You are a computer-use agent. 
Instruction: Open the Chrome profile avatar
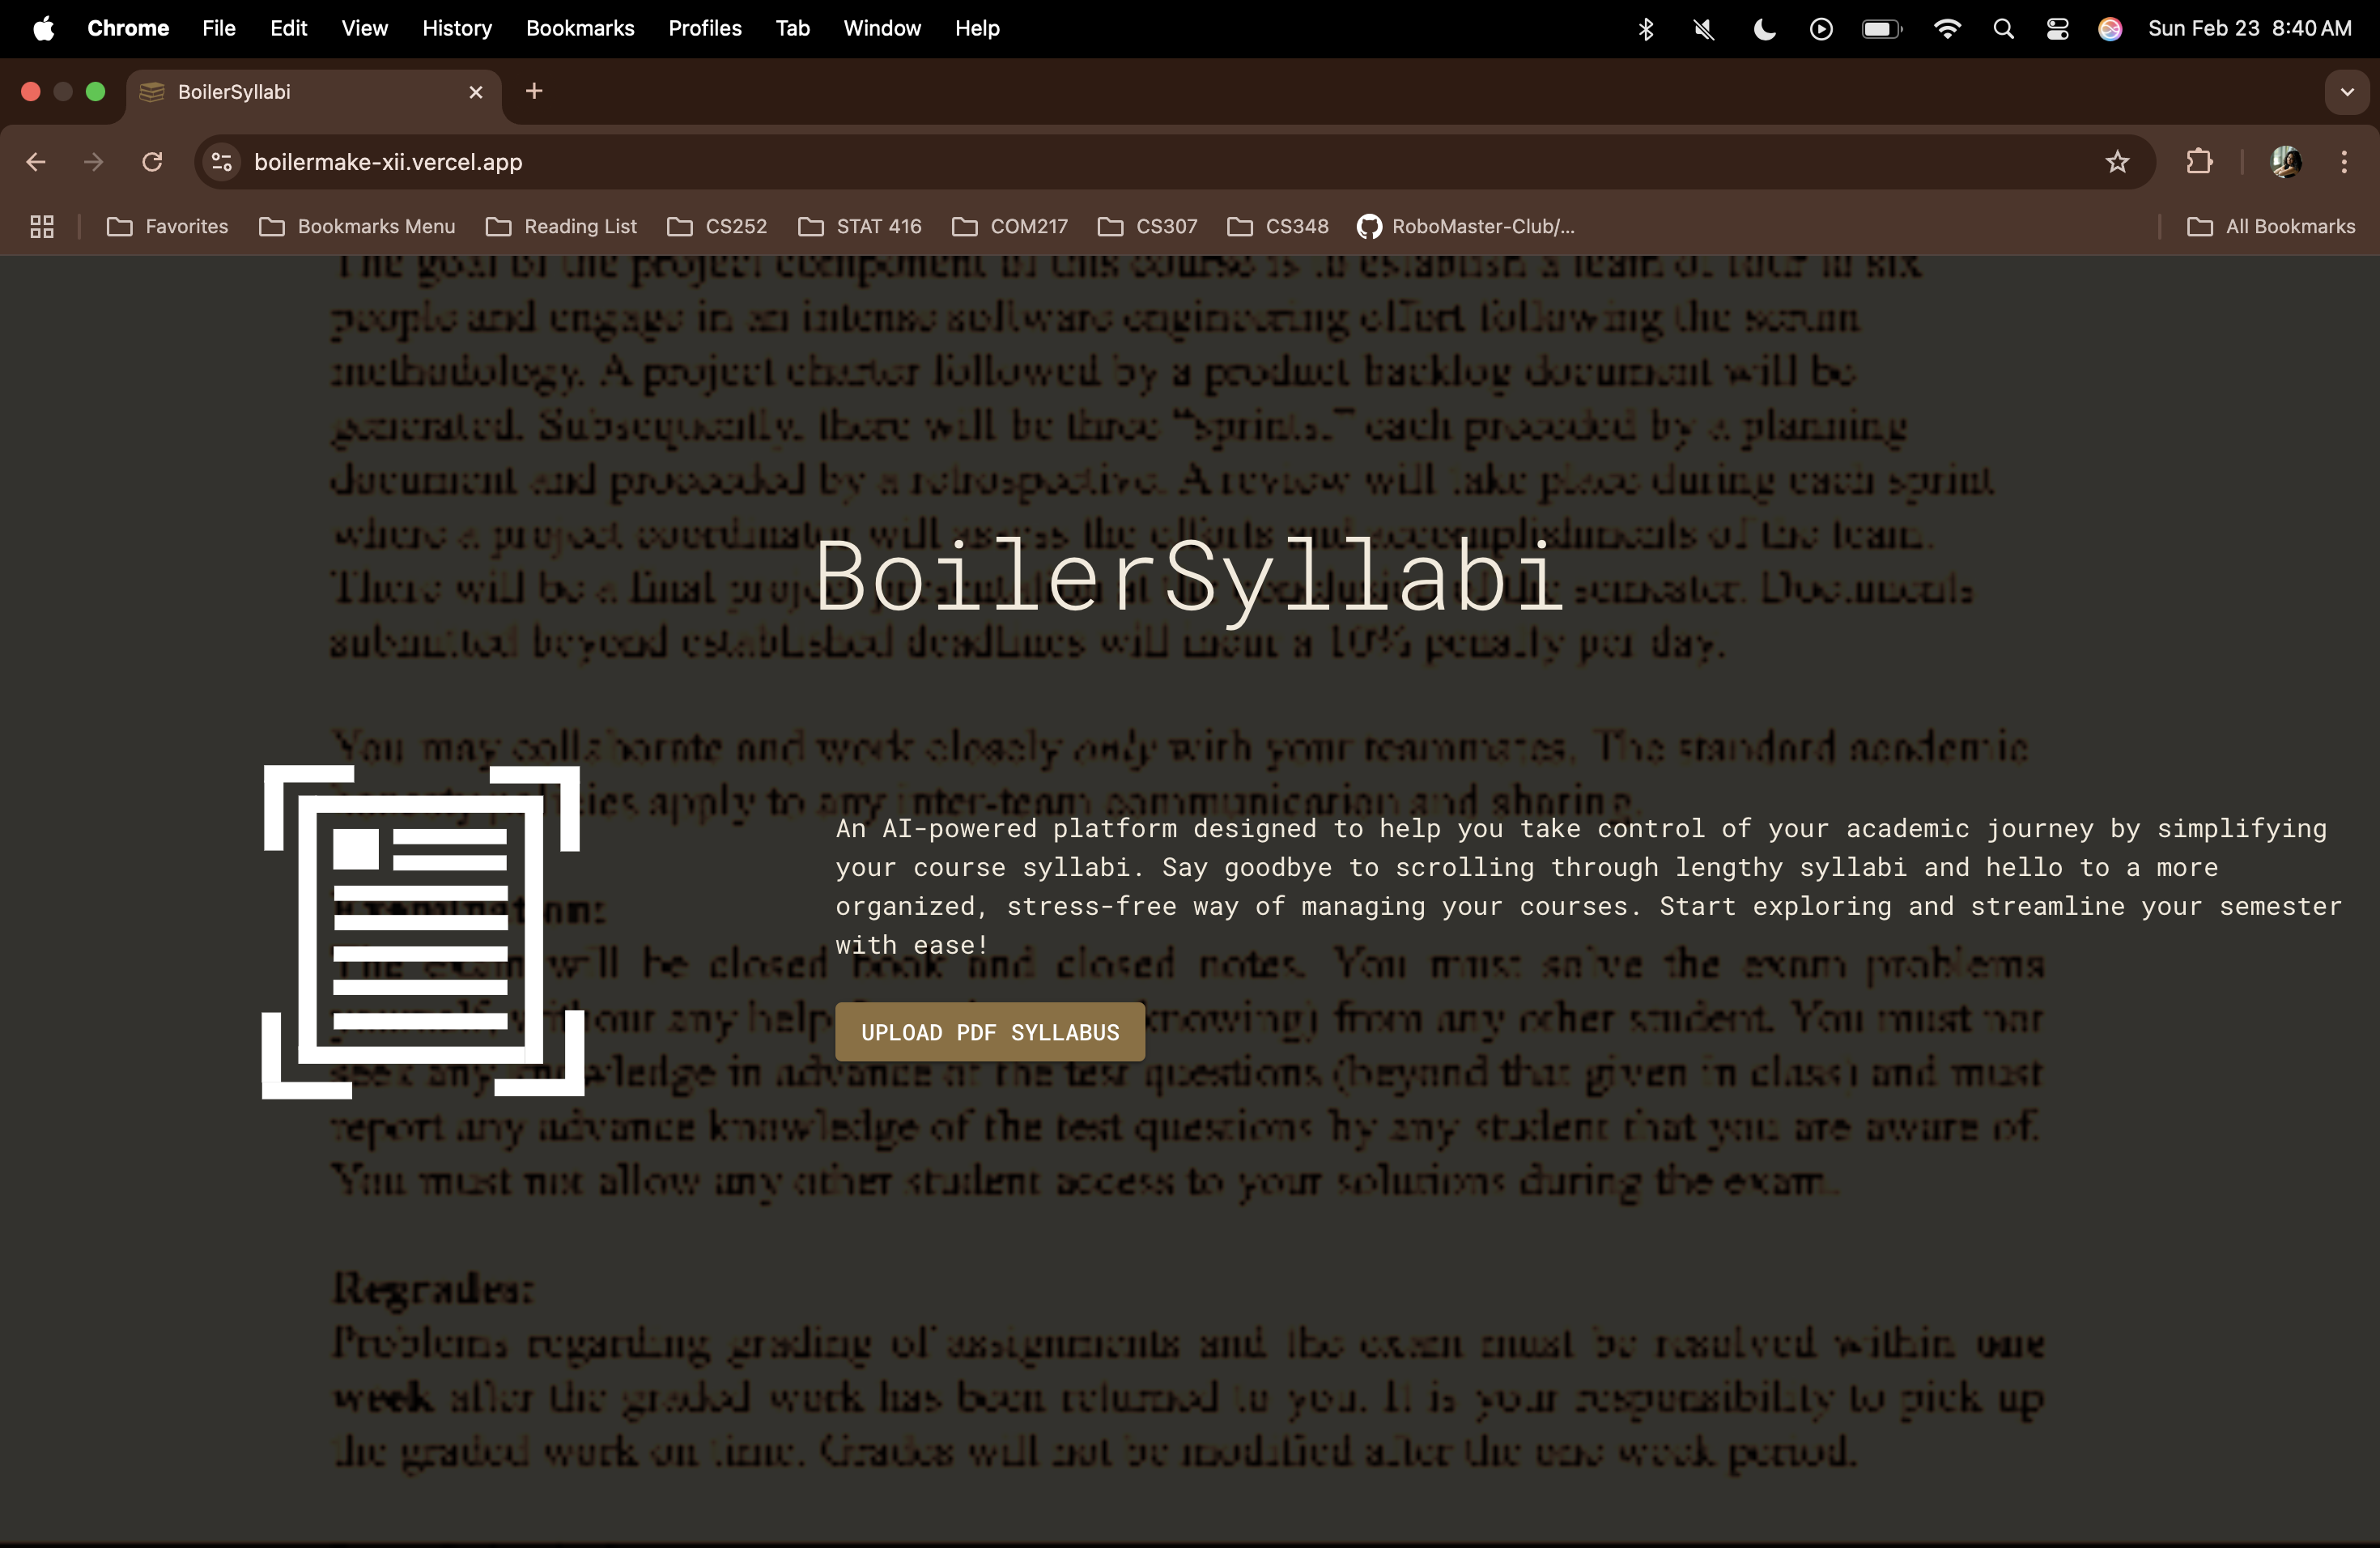tap(2285, 162)
